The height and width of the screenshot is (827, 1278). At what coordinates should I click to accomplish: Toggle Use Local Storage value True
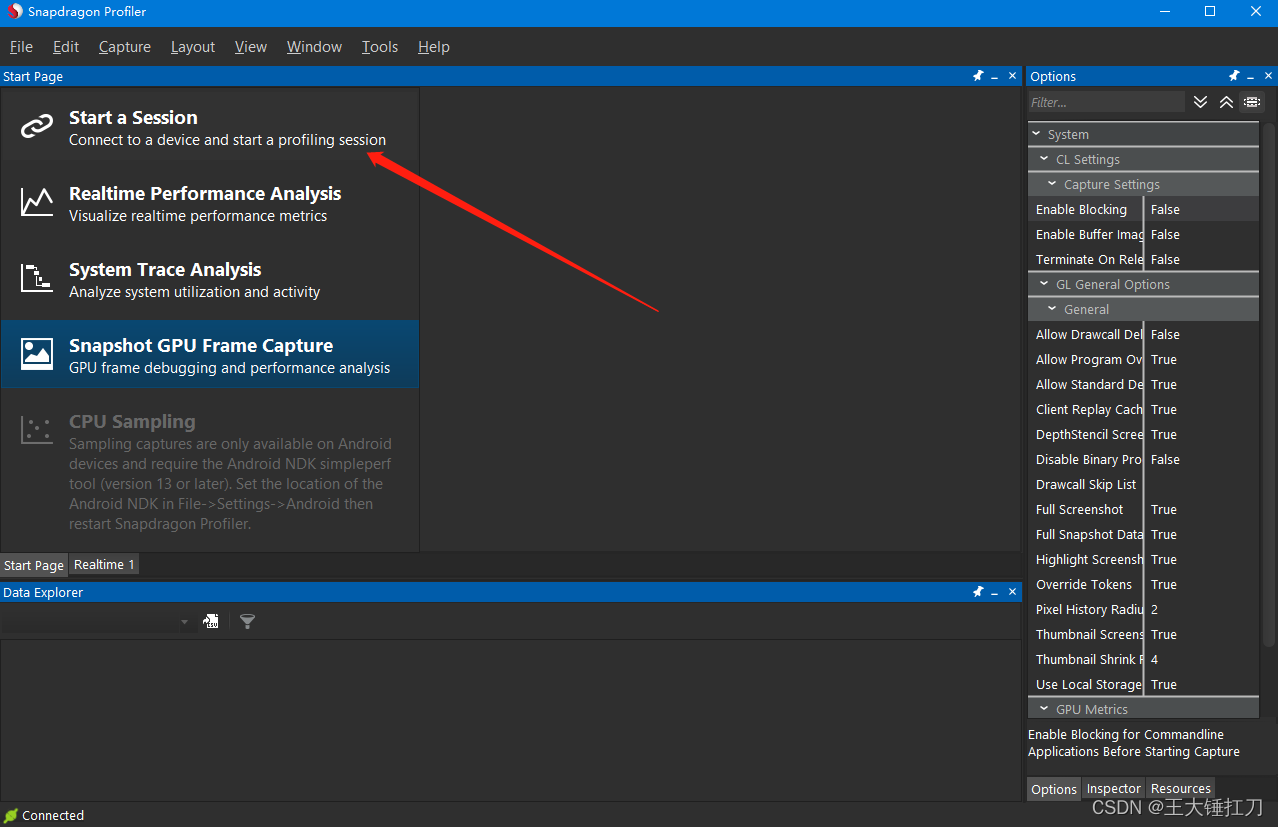click(x=1202, y=684)
